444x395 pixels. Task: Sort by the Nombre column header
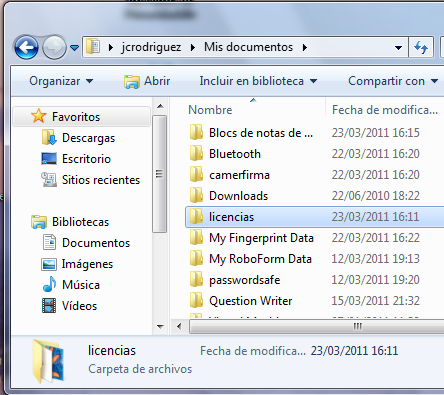click(210, 110)
